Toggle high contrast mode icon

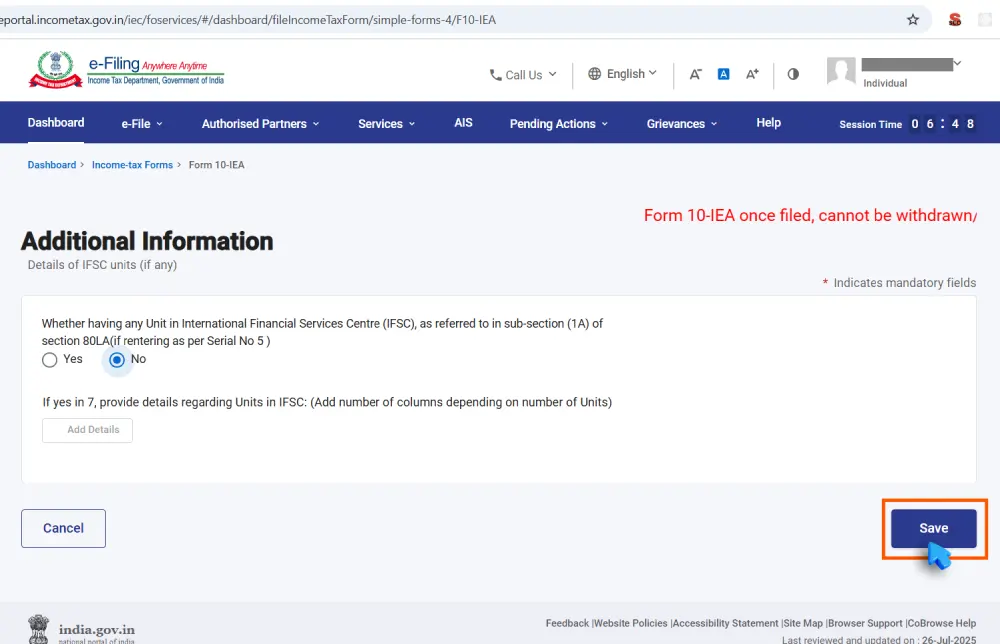[x=793, y=74]
